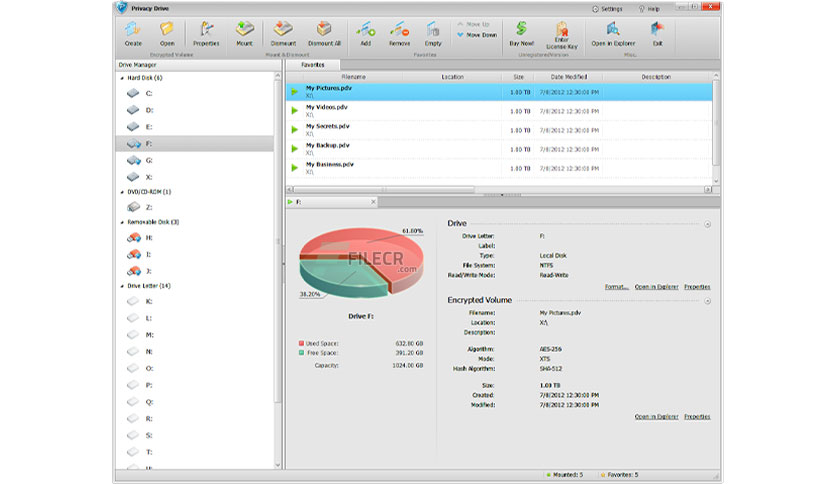Select mounted drive F: in Drive Manager
The width and height of the screenshot is (836, 484).
[195, 144]
